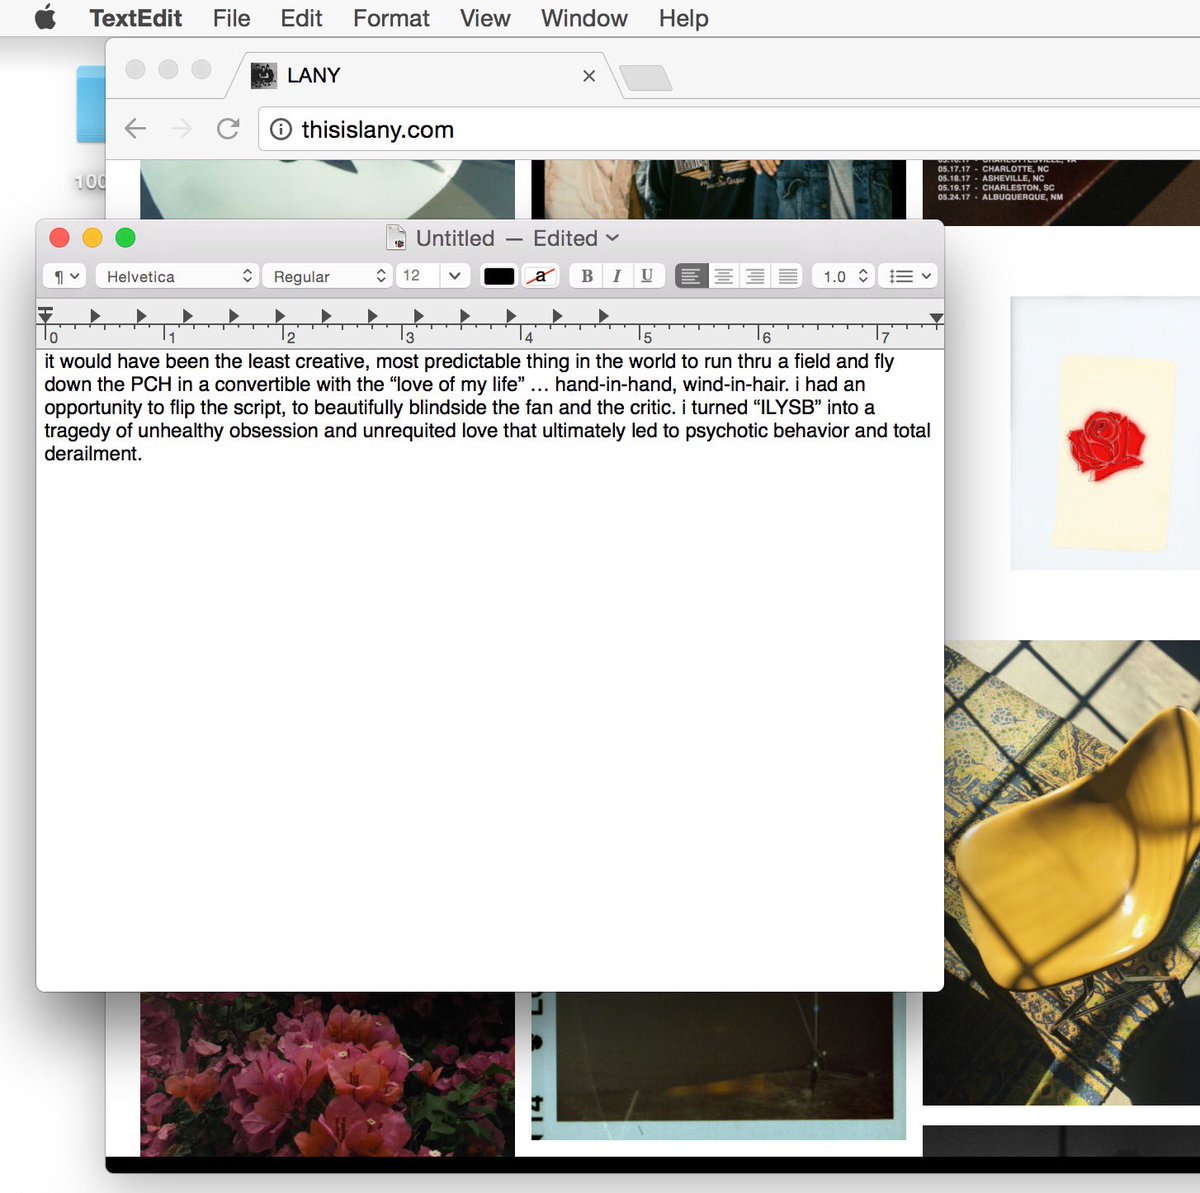View site information icon in address bar
Image resolution: width=1200 pixels, height=1193 pixels.
tap(281, 129)
